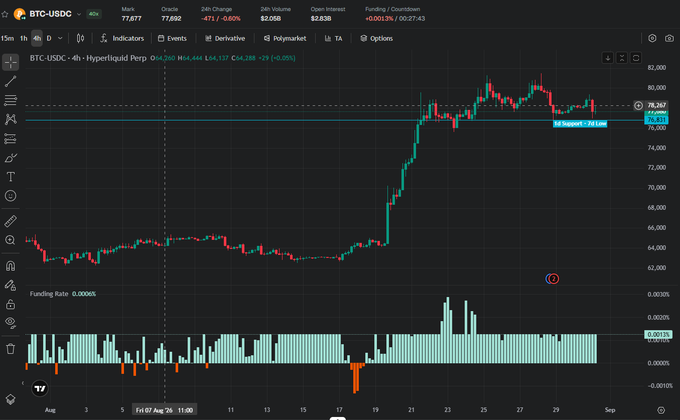
Task: Open the emoji icons tool
Action: 10,196
